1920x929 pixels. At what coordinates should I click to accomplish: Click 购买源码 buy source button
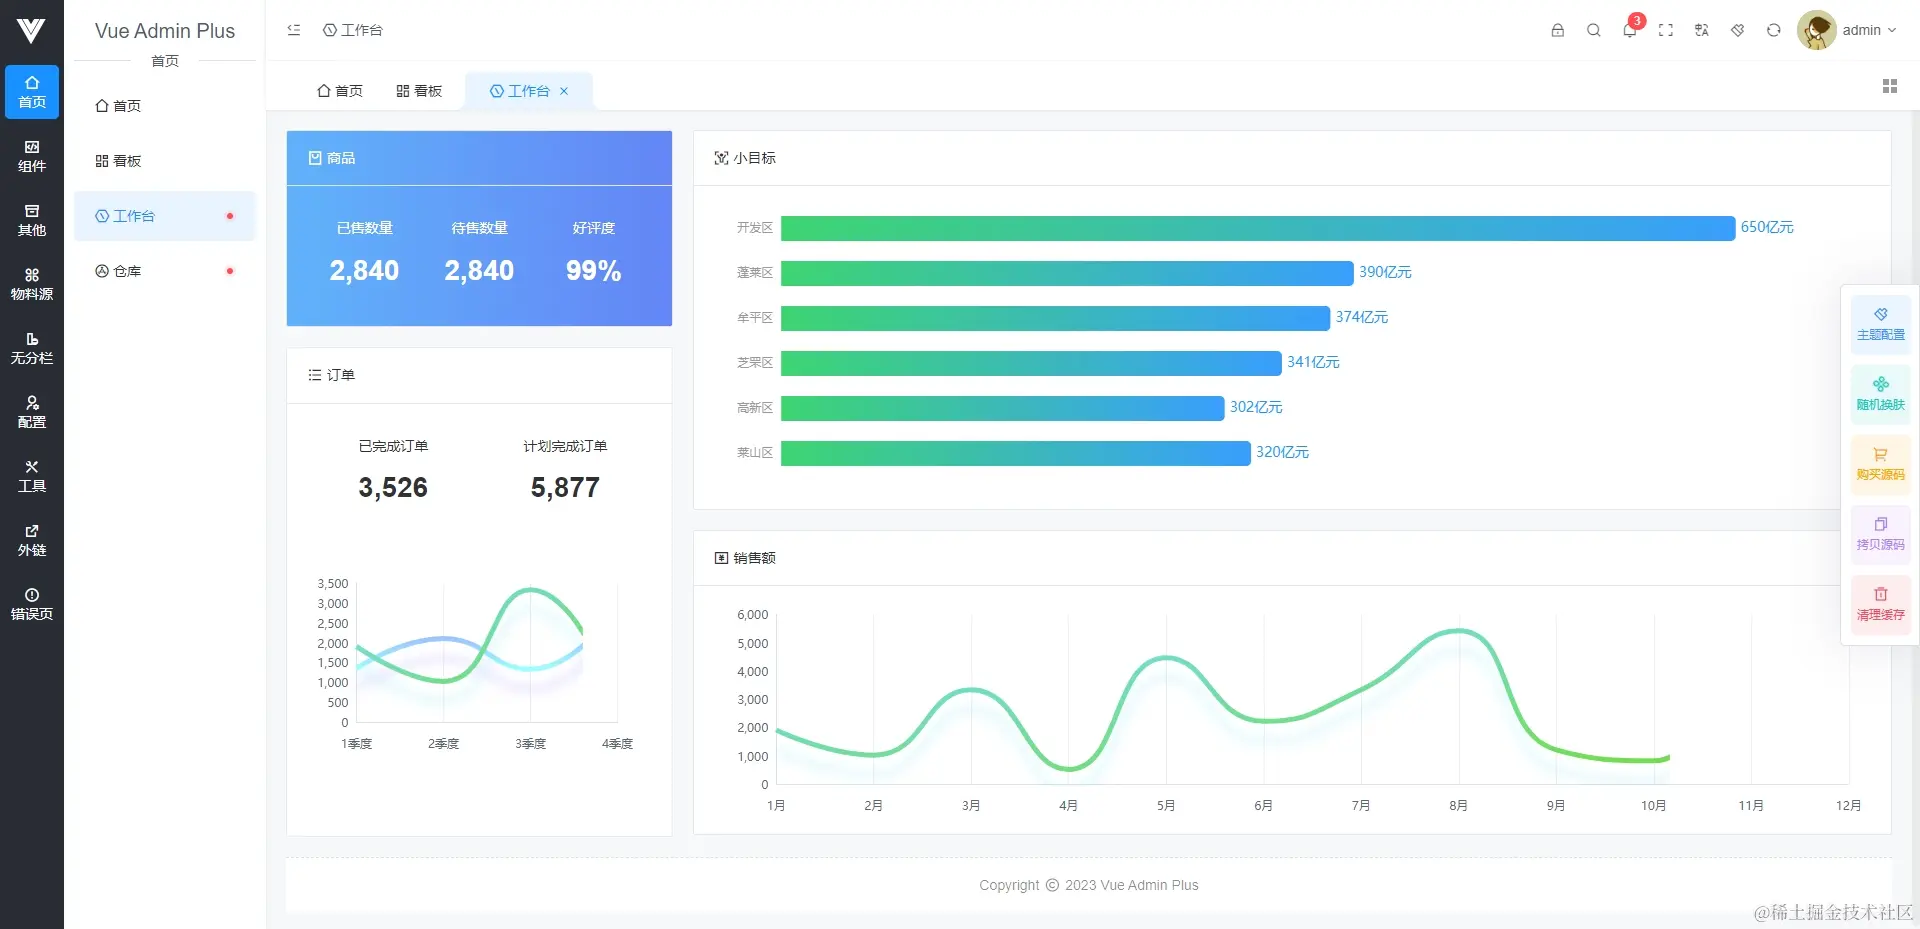click(x=1881, y=464)
